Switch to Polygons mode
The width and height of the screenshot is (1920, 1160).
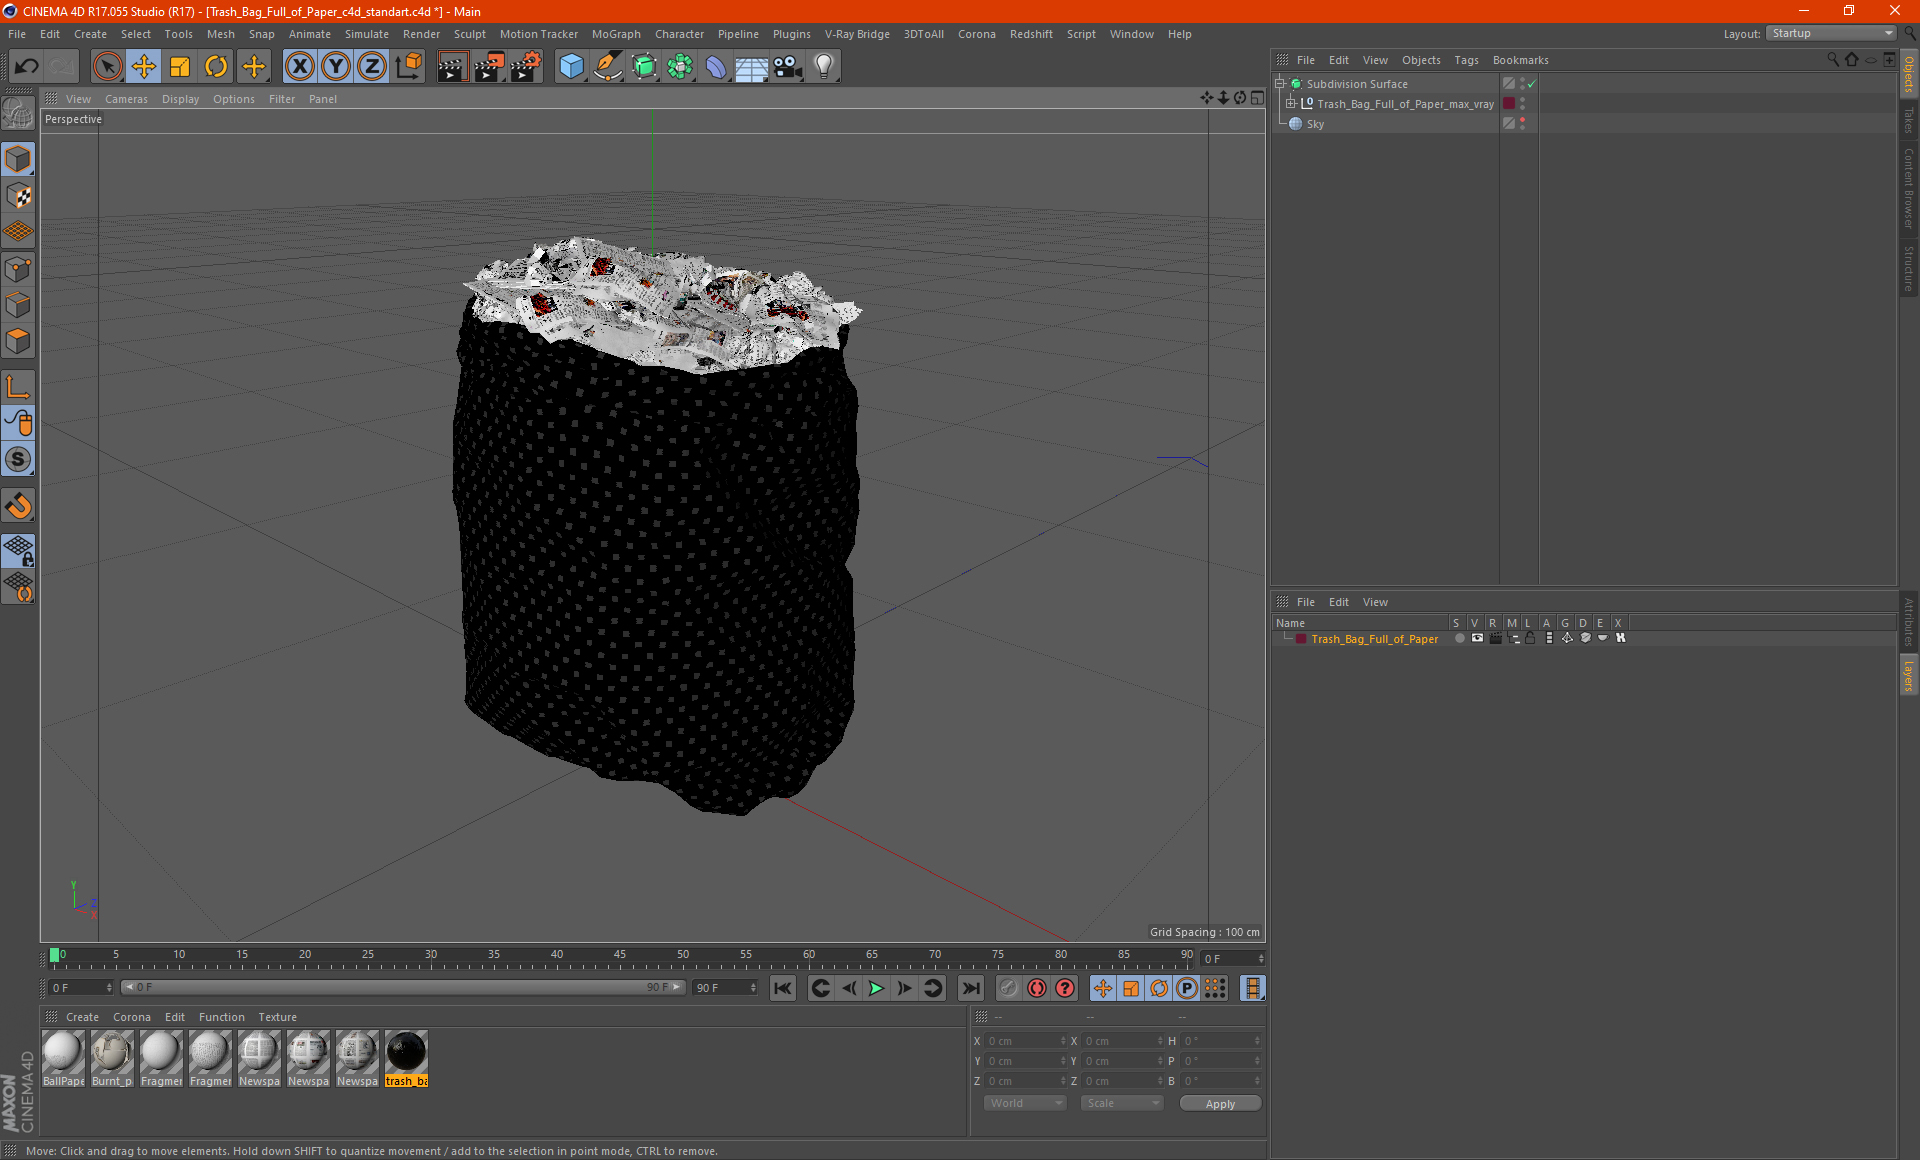[x=18, y=341]
